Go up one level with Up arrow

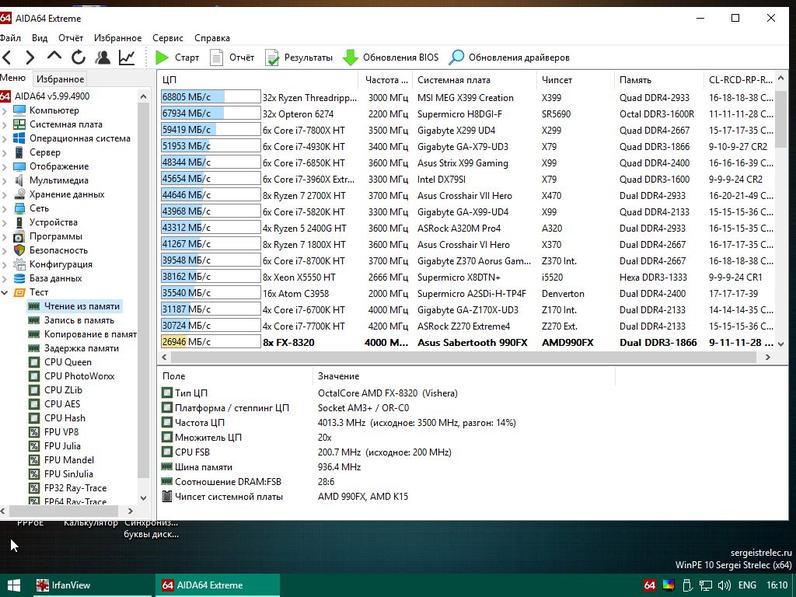[x=54, y=56]
